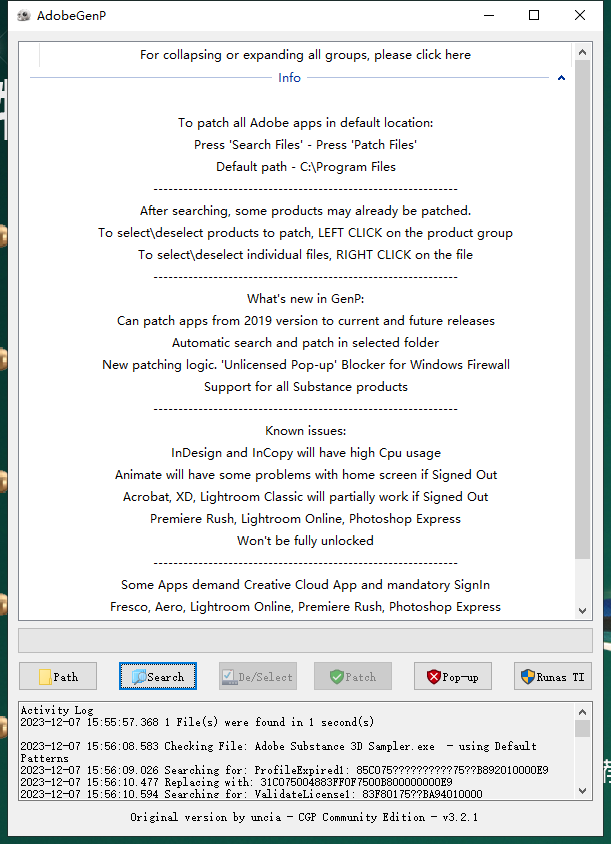Minimize the AdobeGenP window

coord(489,16)
